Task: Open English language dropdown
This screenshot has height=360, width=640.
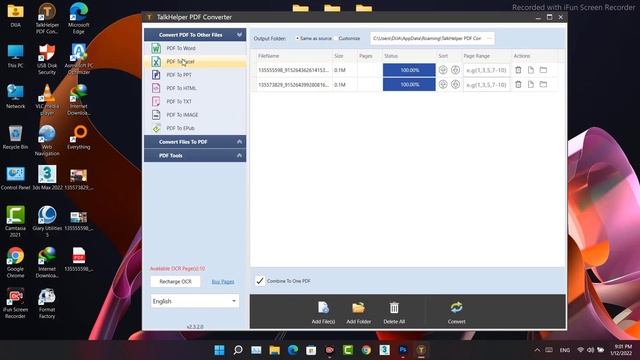Action: pos(195,301)
